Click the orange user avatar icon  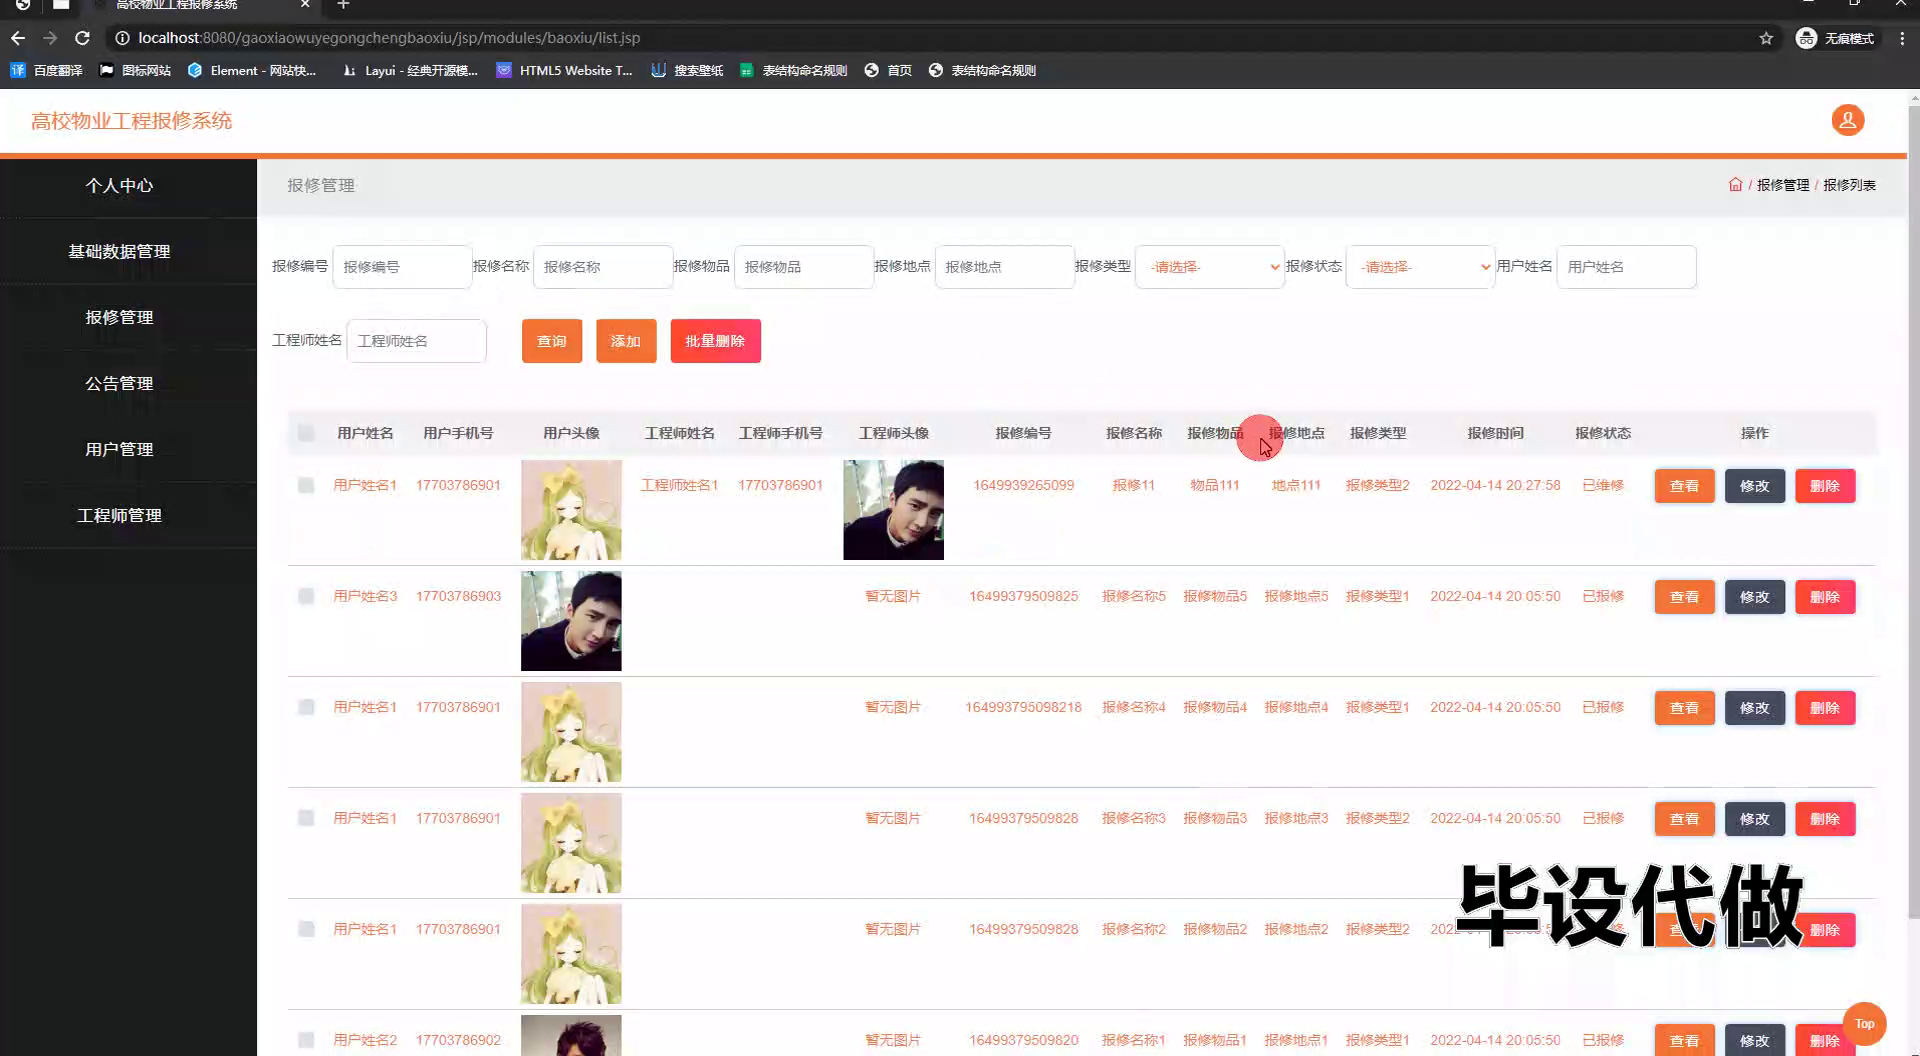click(1847, 120)
